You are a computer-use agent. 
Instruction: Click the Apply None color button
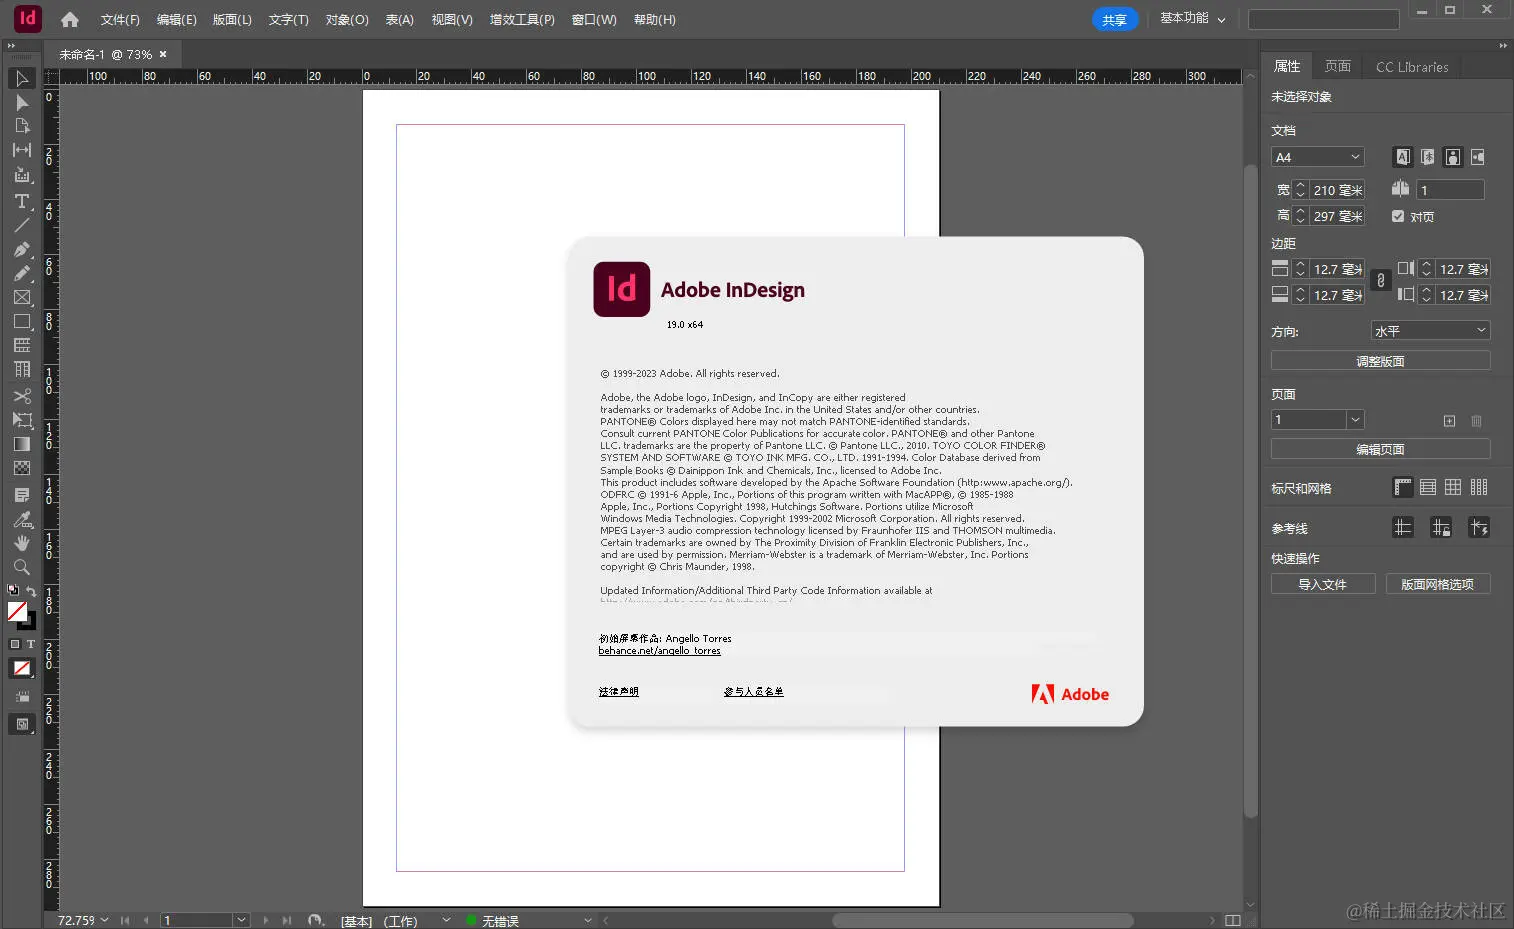pos(22,668)
